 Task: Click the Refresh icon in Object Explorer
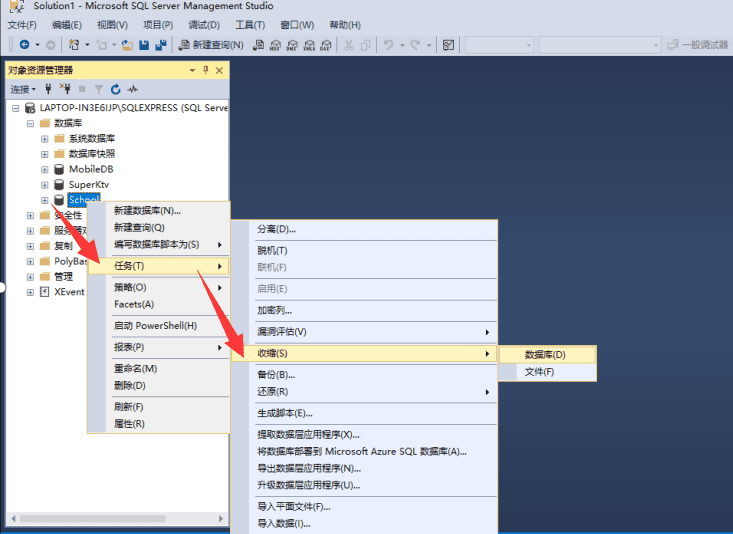(x=115, y=89)
